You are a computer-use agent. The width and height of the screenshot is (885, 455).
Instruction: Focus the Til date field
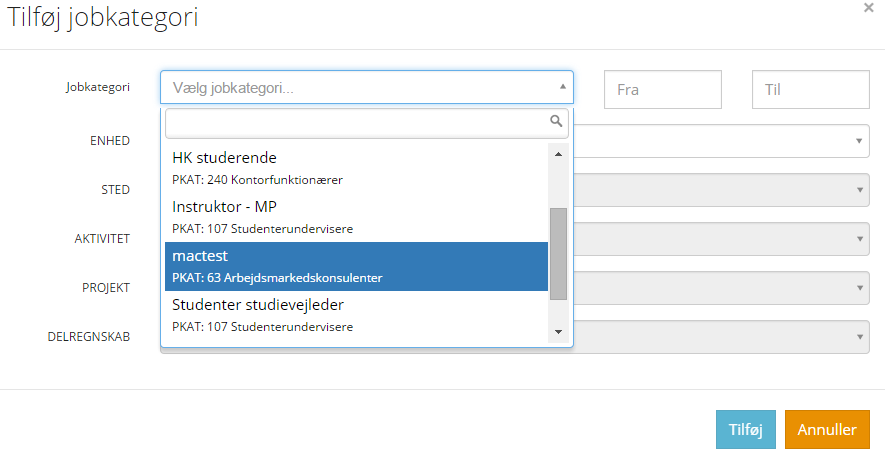pyautogui.click(x=810, y=89)
